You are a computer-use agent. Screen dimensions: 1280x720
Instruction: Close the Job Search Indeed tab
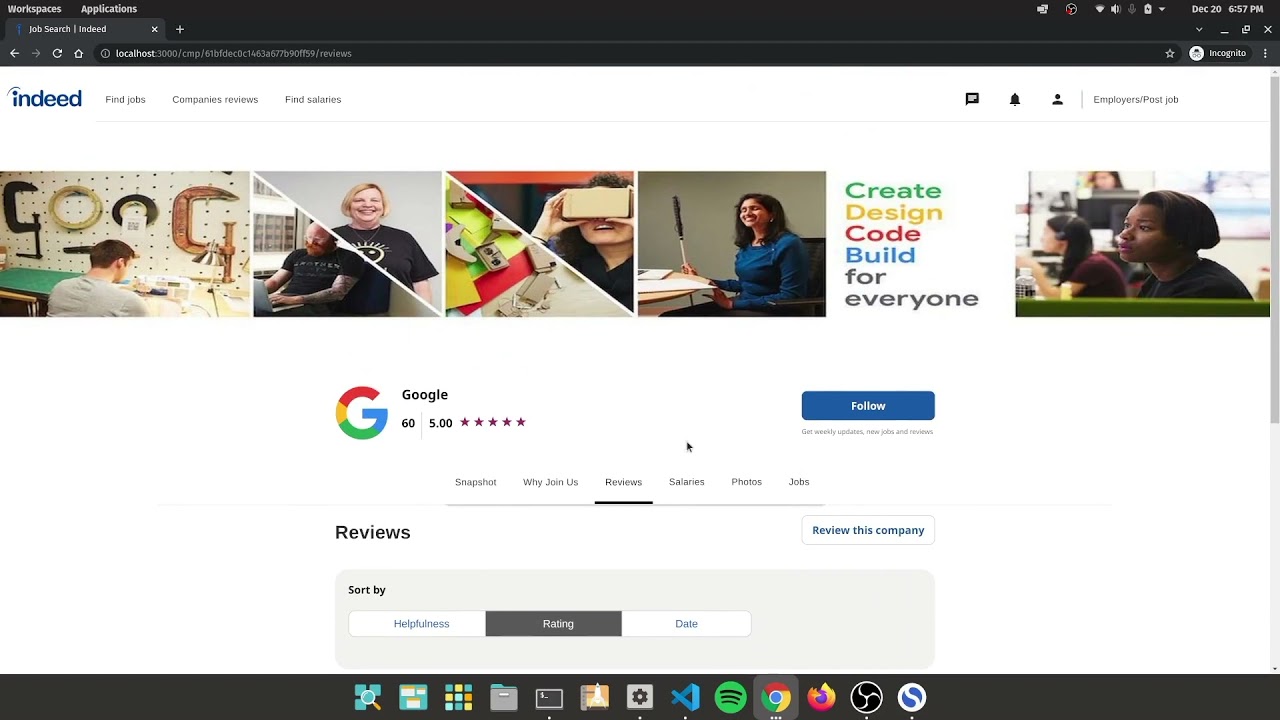(x=154, y=29)
